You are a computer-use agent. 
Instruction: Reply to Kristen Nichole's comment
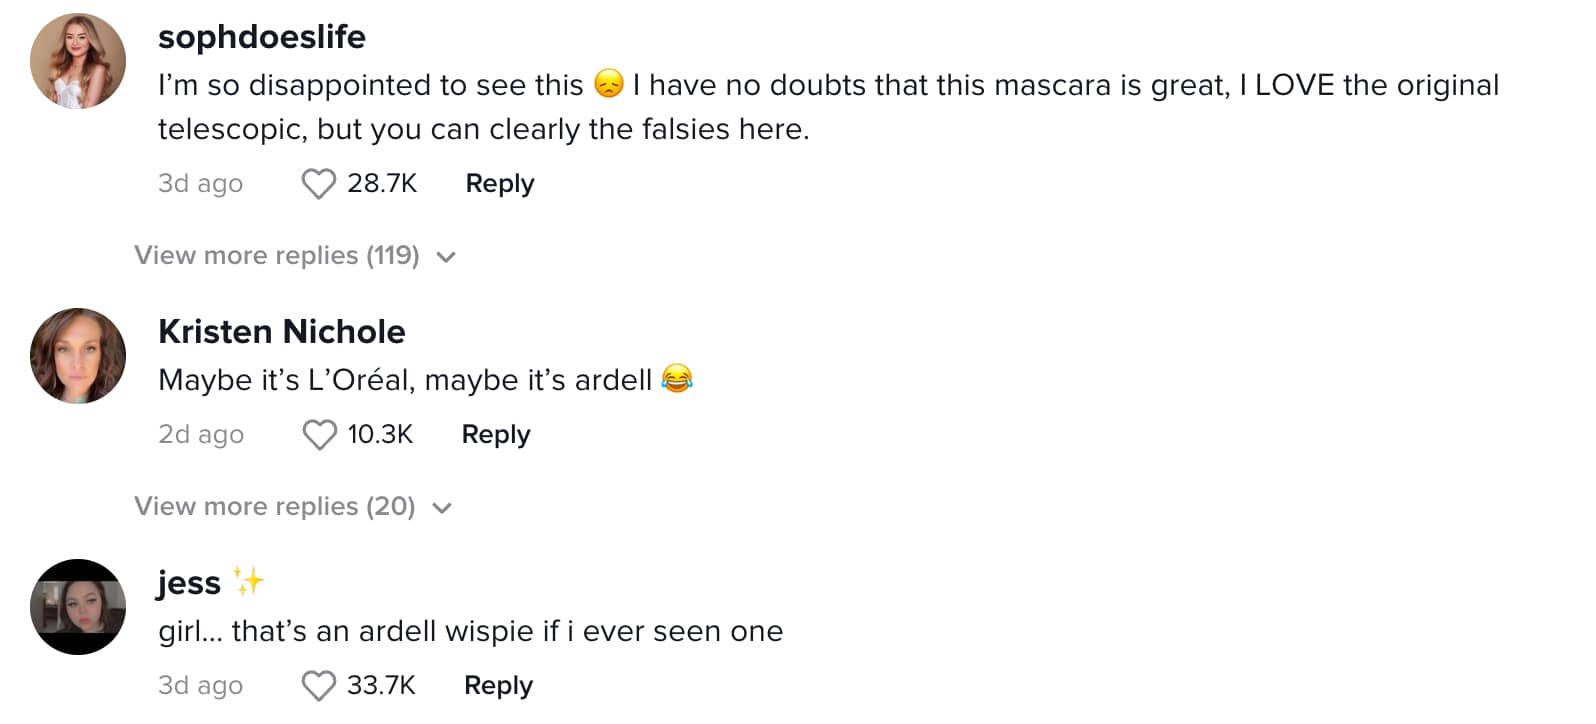pos(496,435)
